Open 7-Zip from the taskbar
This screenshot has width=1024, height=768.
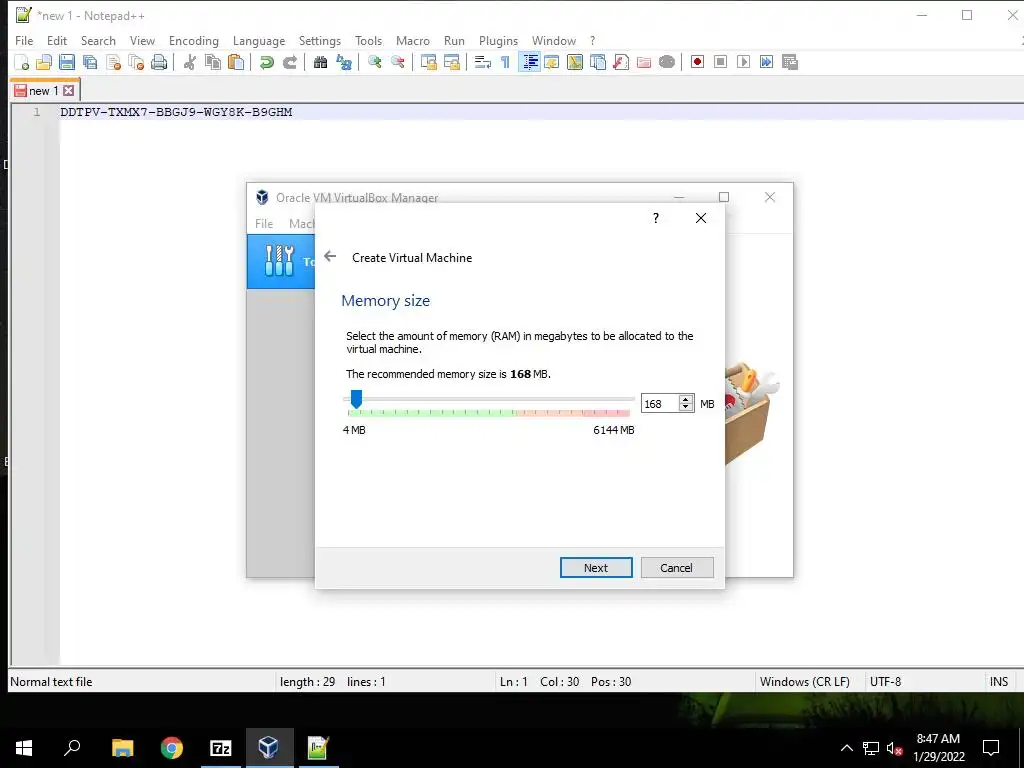point(221,748)
